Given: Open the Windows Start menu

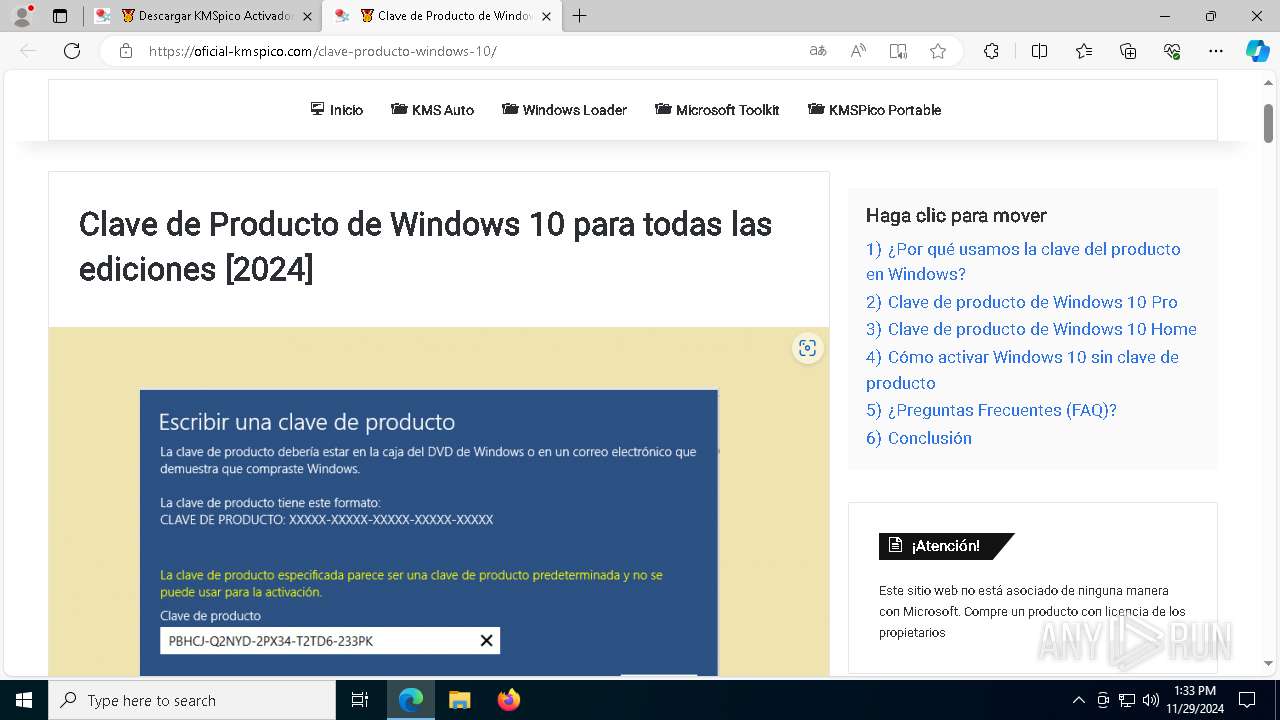Looking at the screenshot, I should pyautogui.click(x=24, y=700).
